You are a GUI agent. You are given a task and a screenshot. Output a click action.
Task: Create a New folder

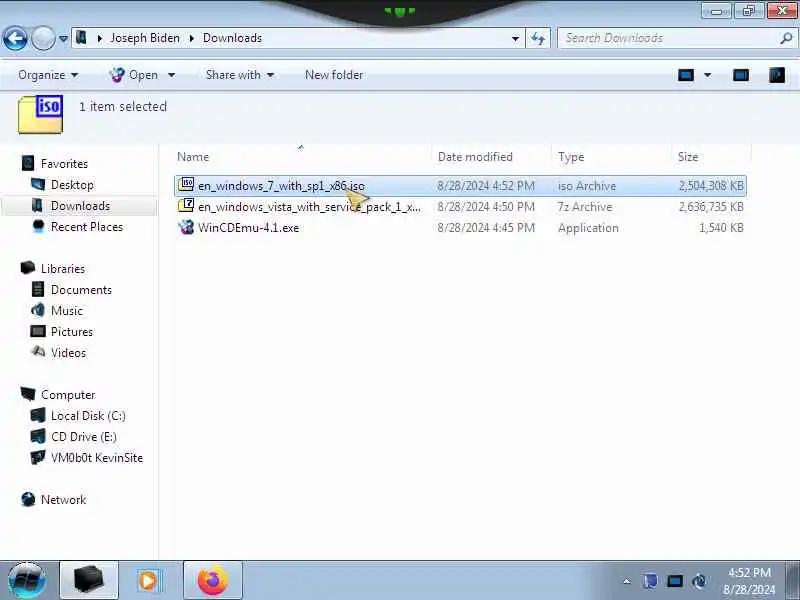[334, 75]
